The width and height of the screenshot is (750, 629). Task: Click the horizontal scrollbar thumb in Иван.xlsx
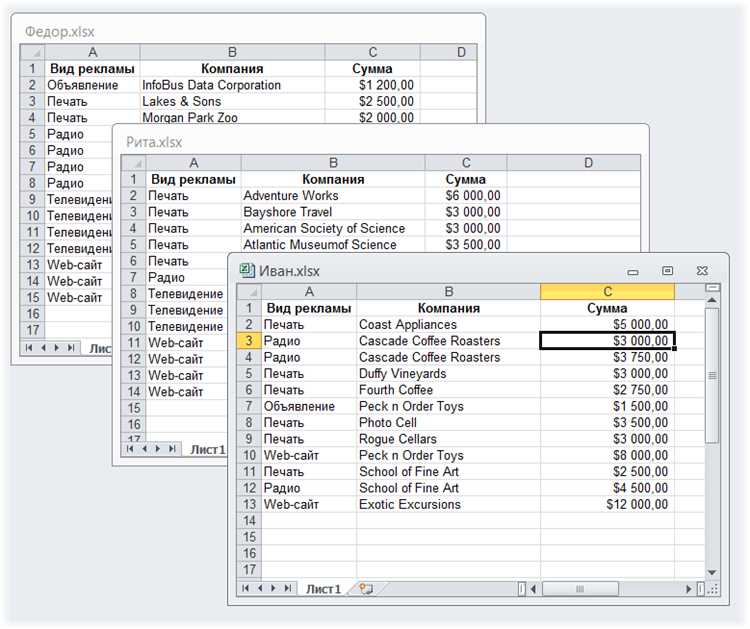(580, 589)
